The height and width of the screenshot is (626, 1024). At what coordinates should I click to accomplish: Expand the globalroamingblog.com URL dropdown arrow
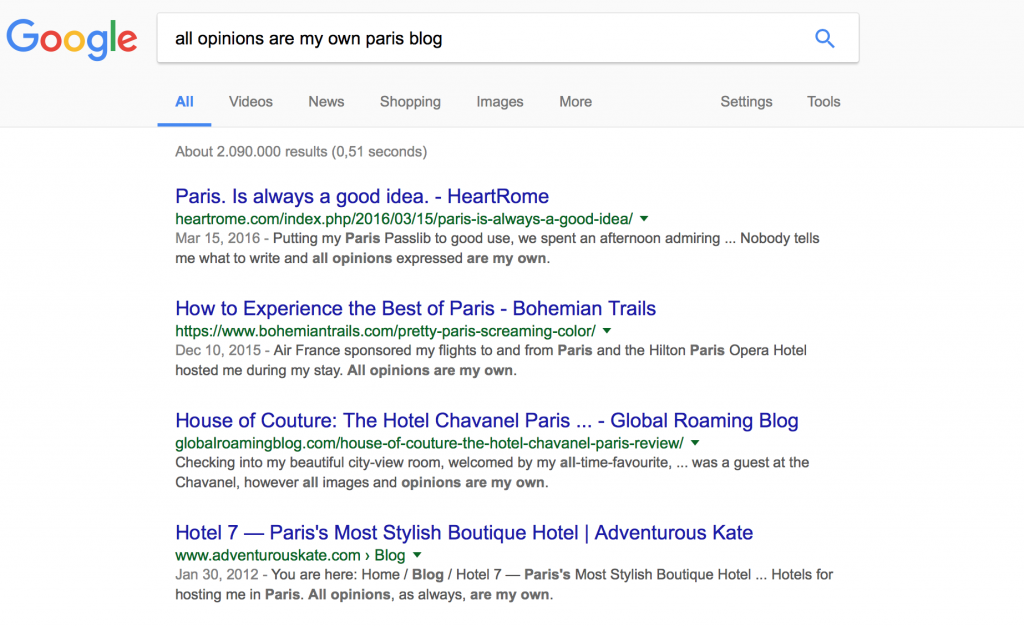(x=695, y=442)
